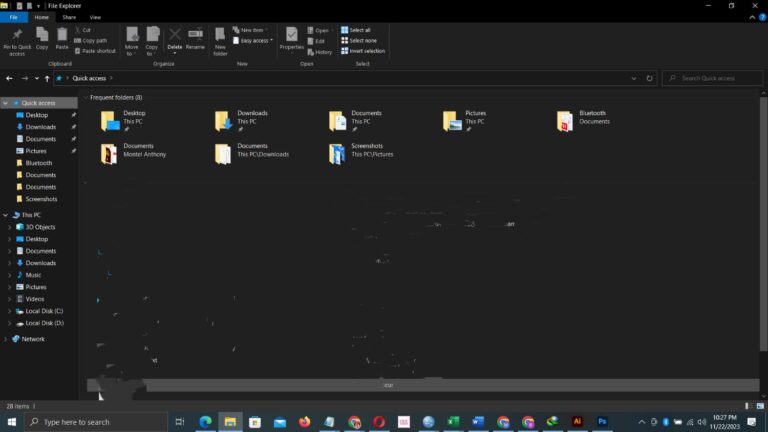Go back with the back arrow

(x=9, y=78)
